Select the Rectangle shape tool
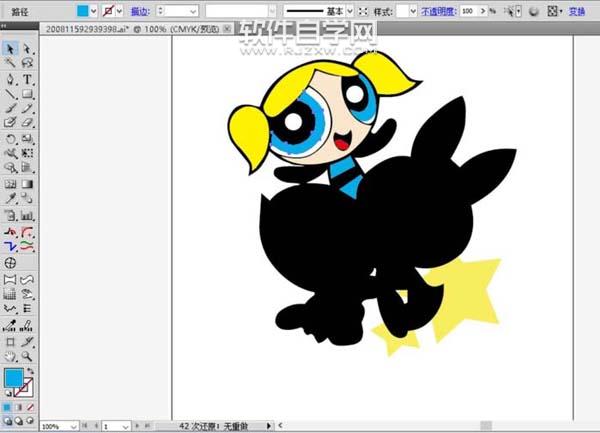This screenshot has height=433, width=600. pos(27,94)
